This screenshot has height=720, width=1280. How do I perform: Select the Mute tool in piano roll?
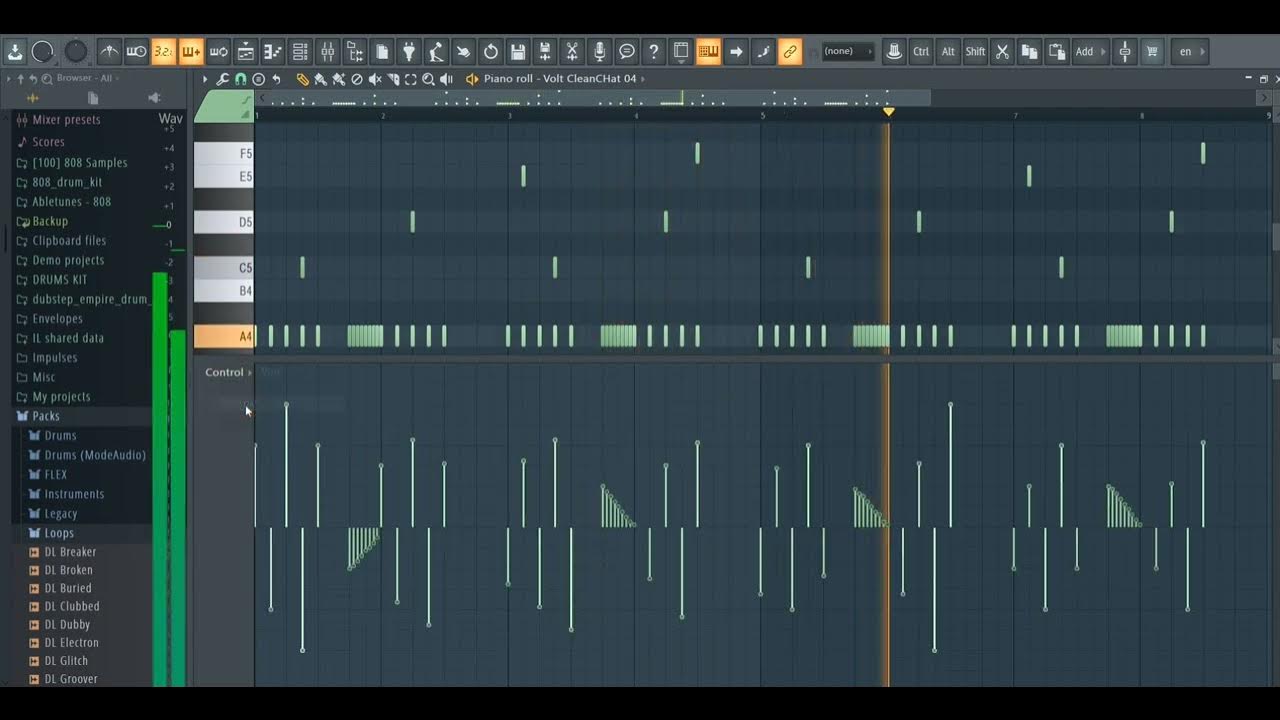[375, 79]
